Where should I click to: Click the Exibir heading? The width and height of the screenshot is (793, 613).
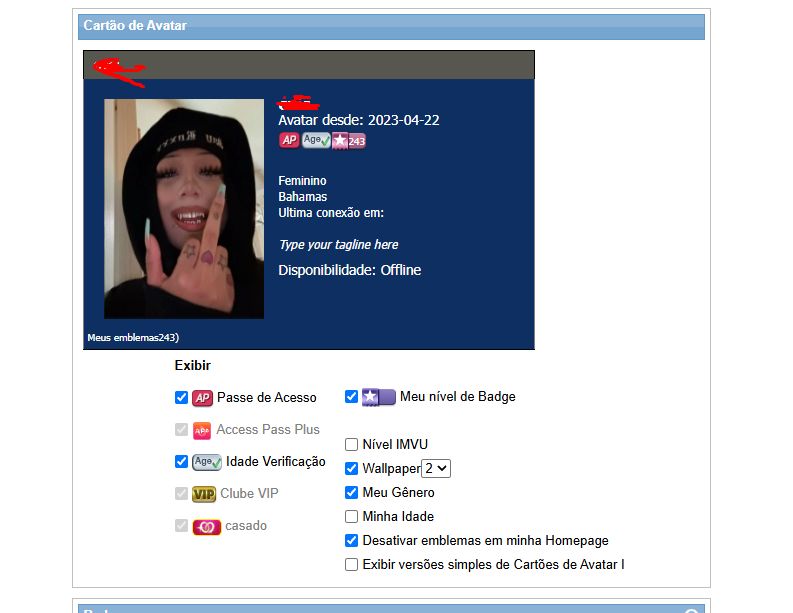click(x=193, y=365)
